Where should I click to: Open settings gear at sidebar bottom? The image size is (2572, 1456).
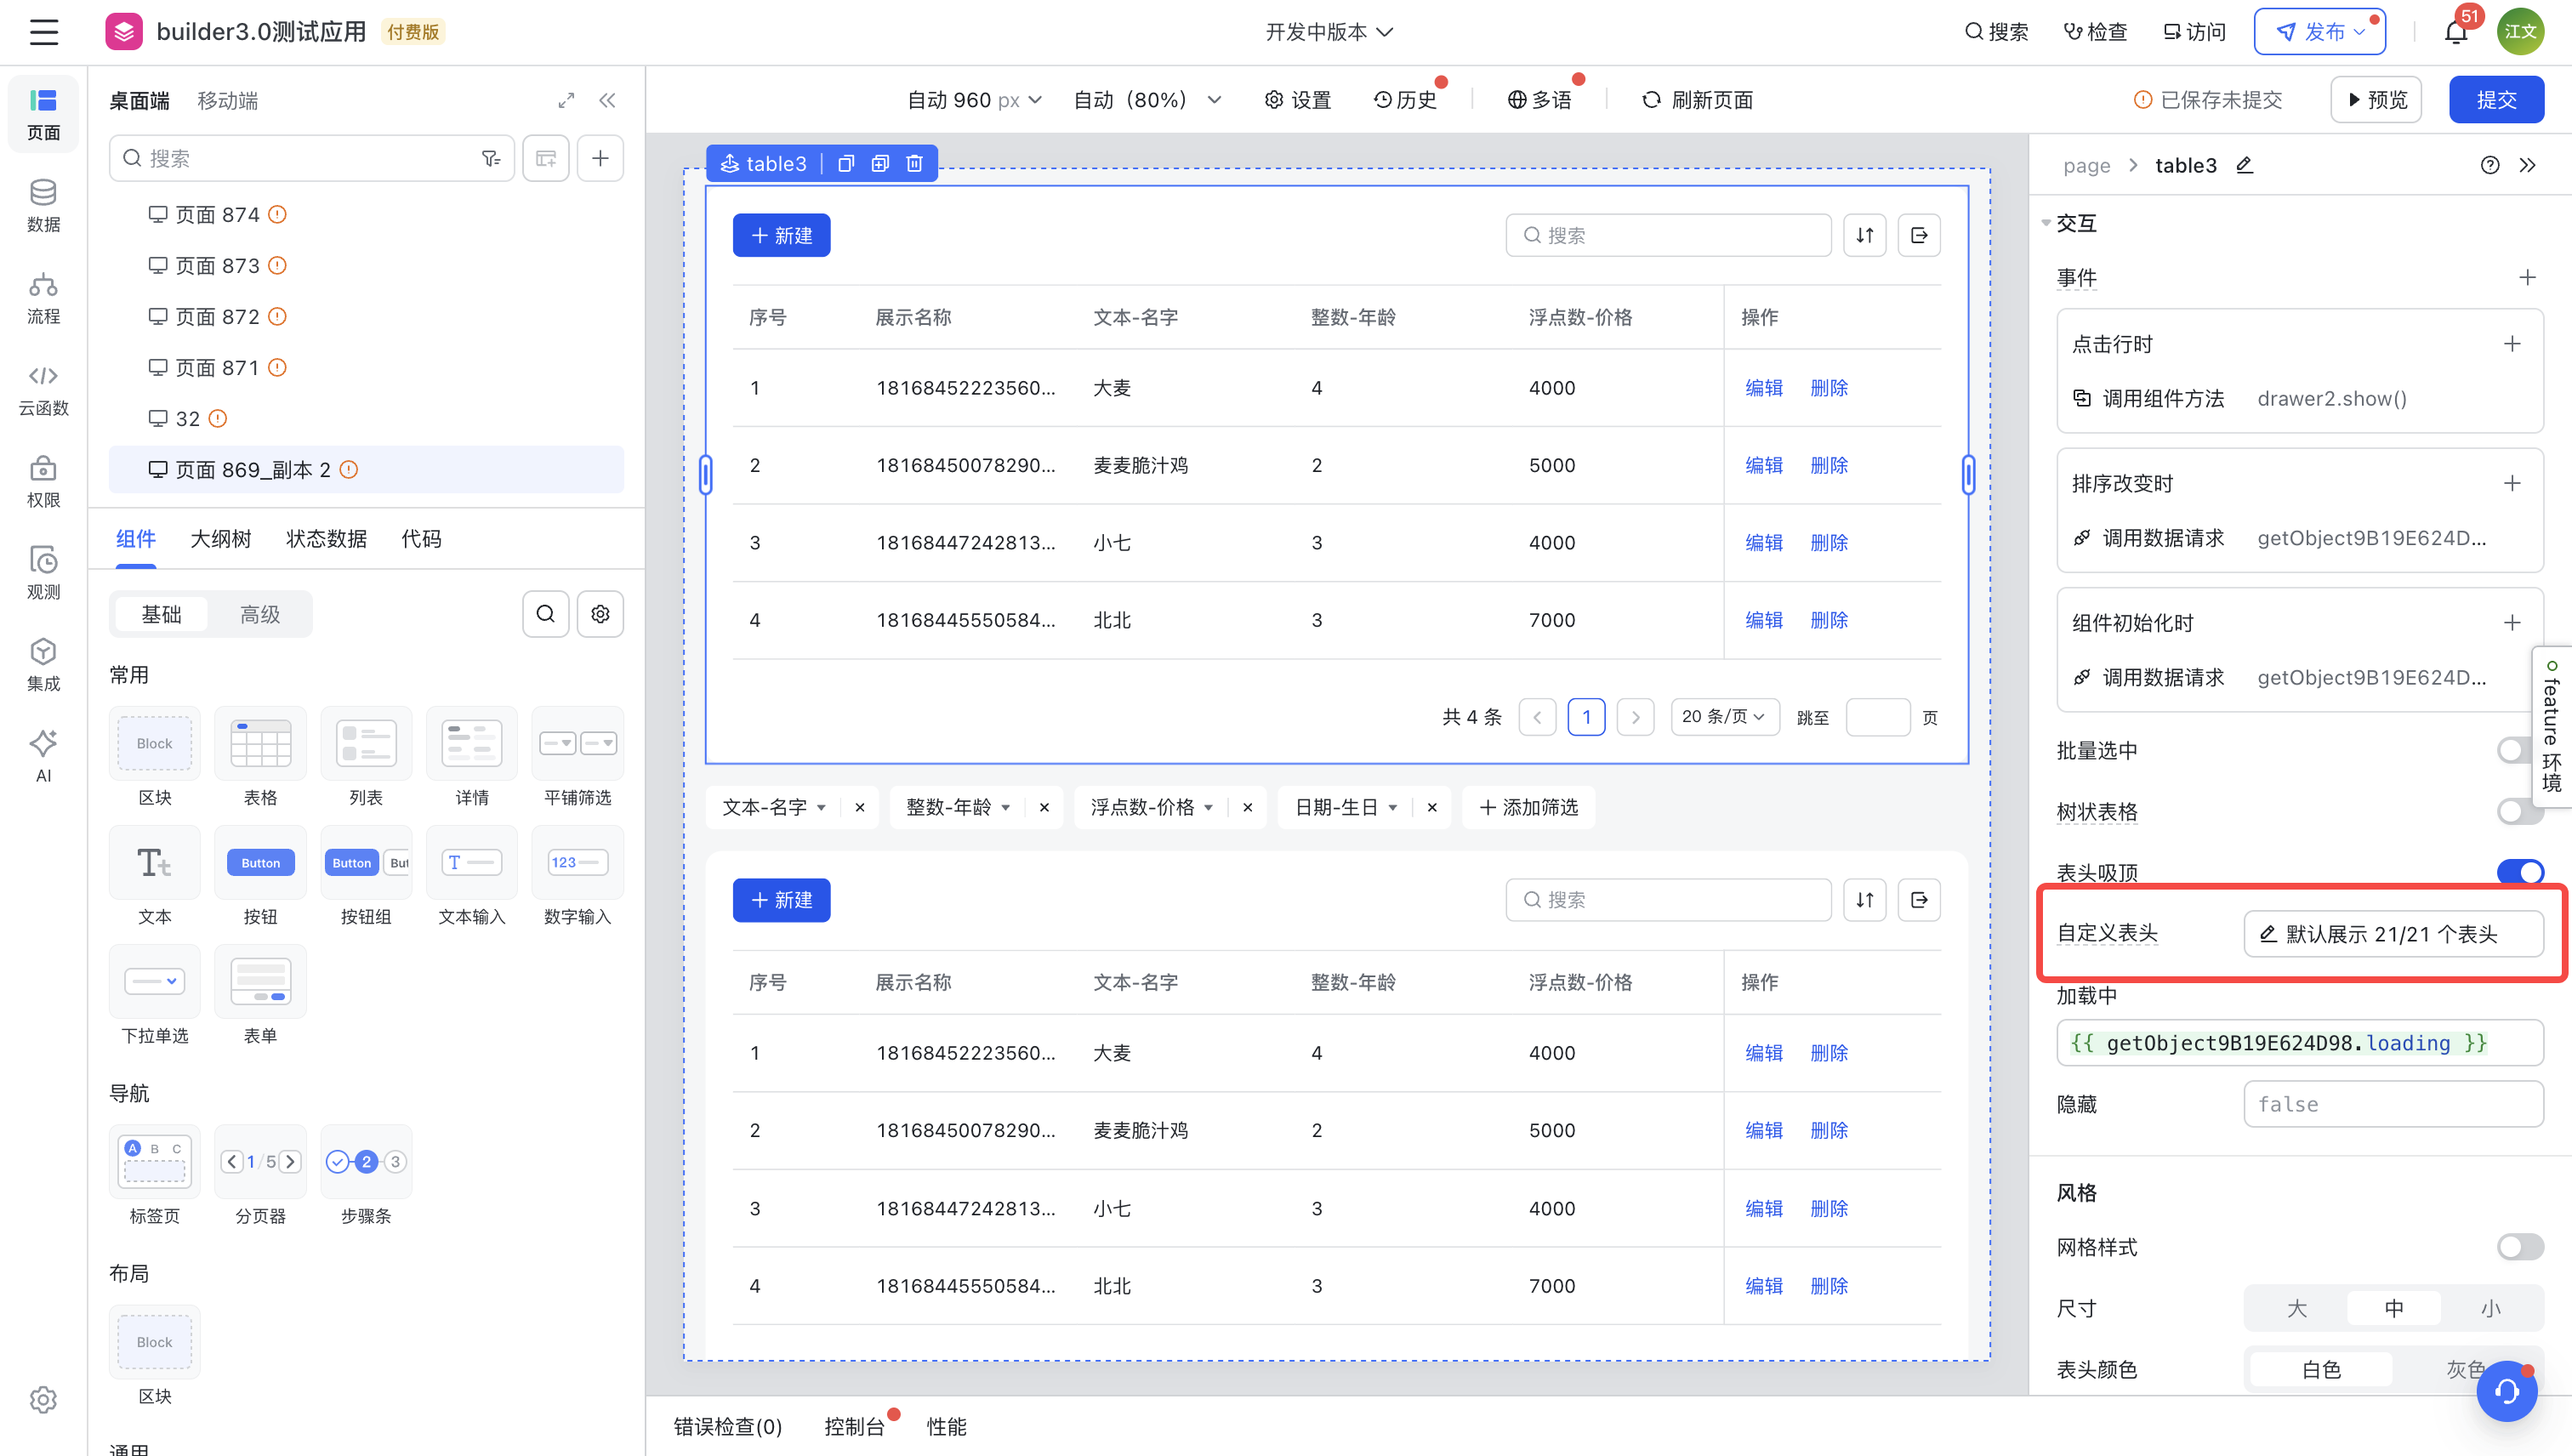[x=43, y=1399]
